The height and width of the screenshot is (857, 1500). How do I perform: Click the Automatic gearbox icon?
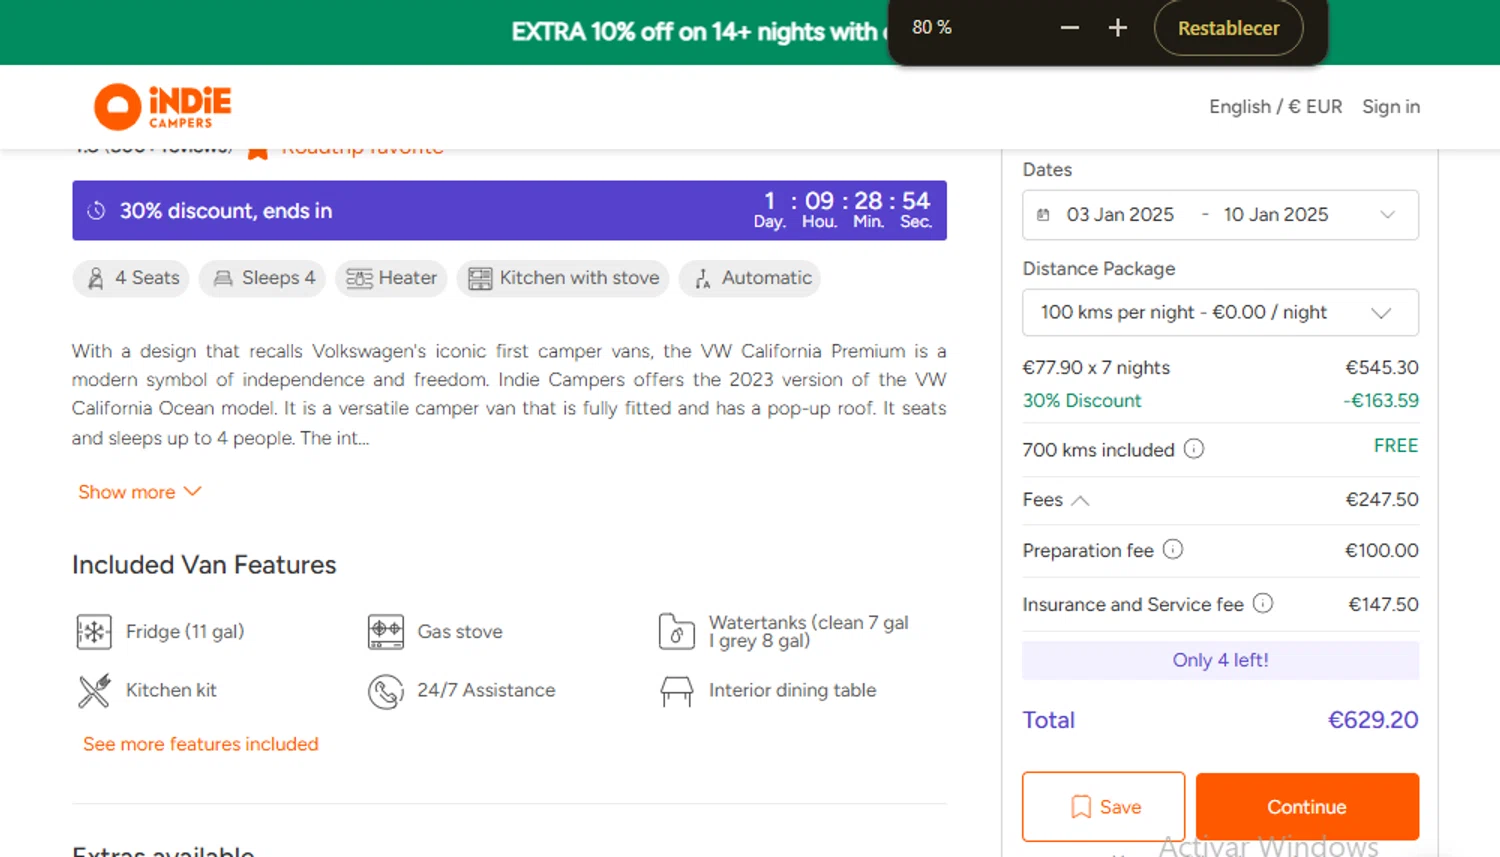pos(703,278)
